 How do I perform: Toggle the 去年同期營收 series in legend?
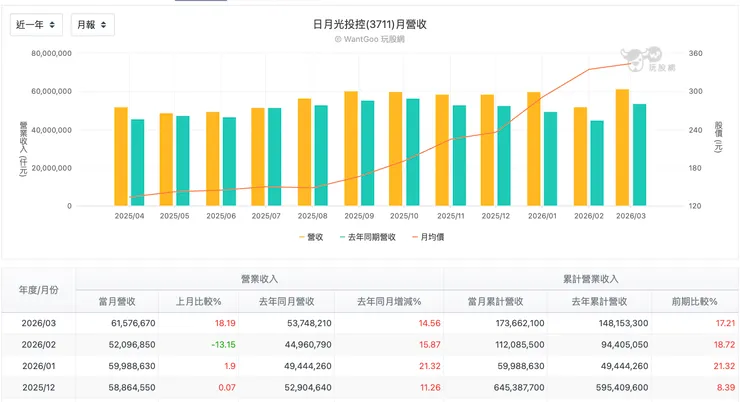click(368, 237)
